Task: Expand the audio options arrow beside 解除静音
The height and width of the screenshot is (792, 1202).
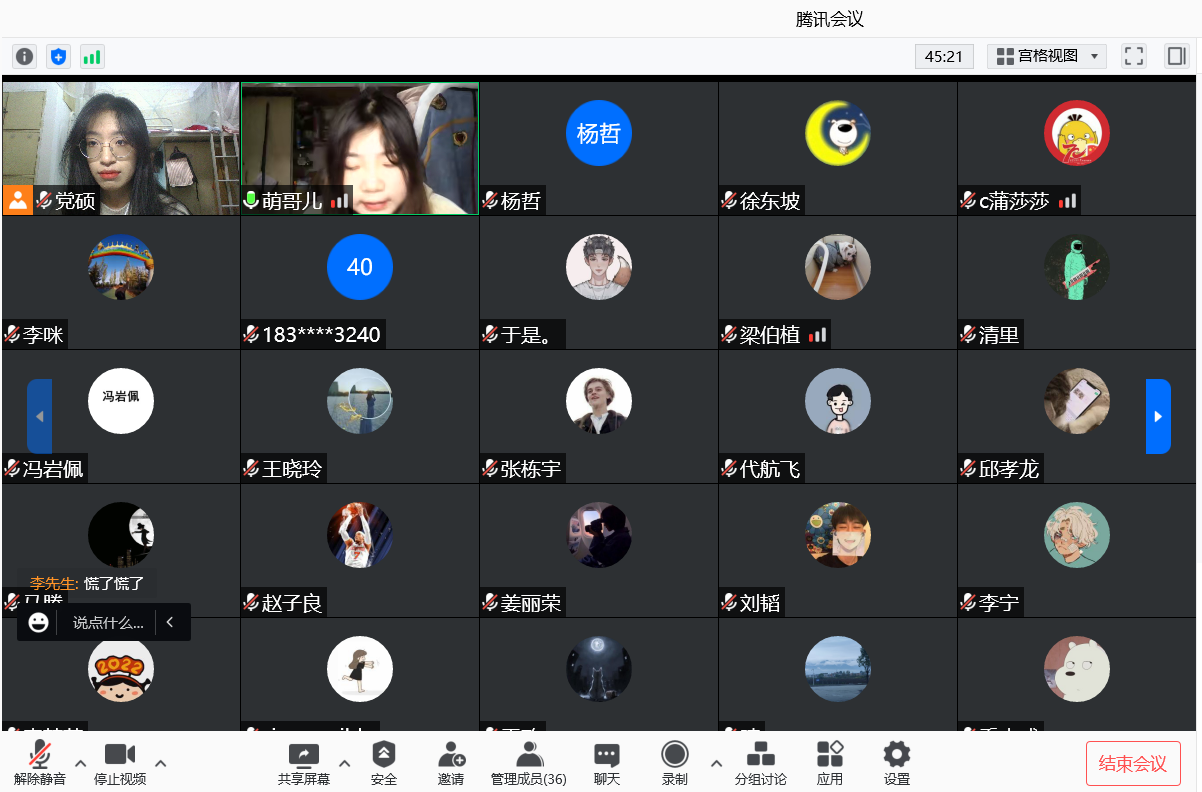Action: [81, 763]
